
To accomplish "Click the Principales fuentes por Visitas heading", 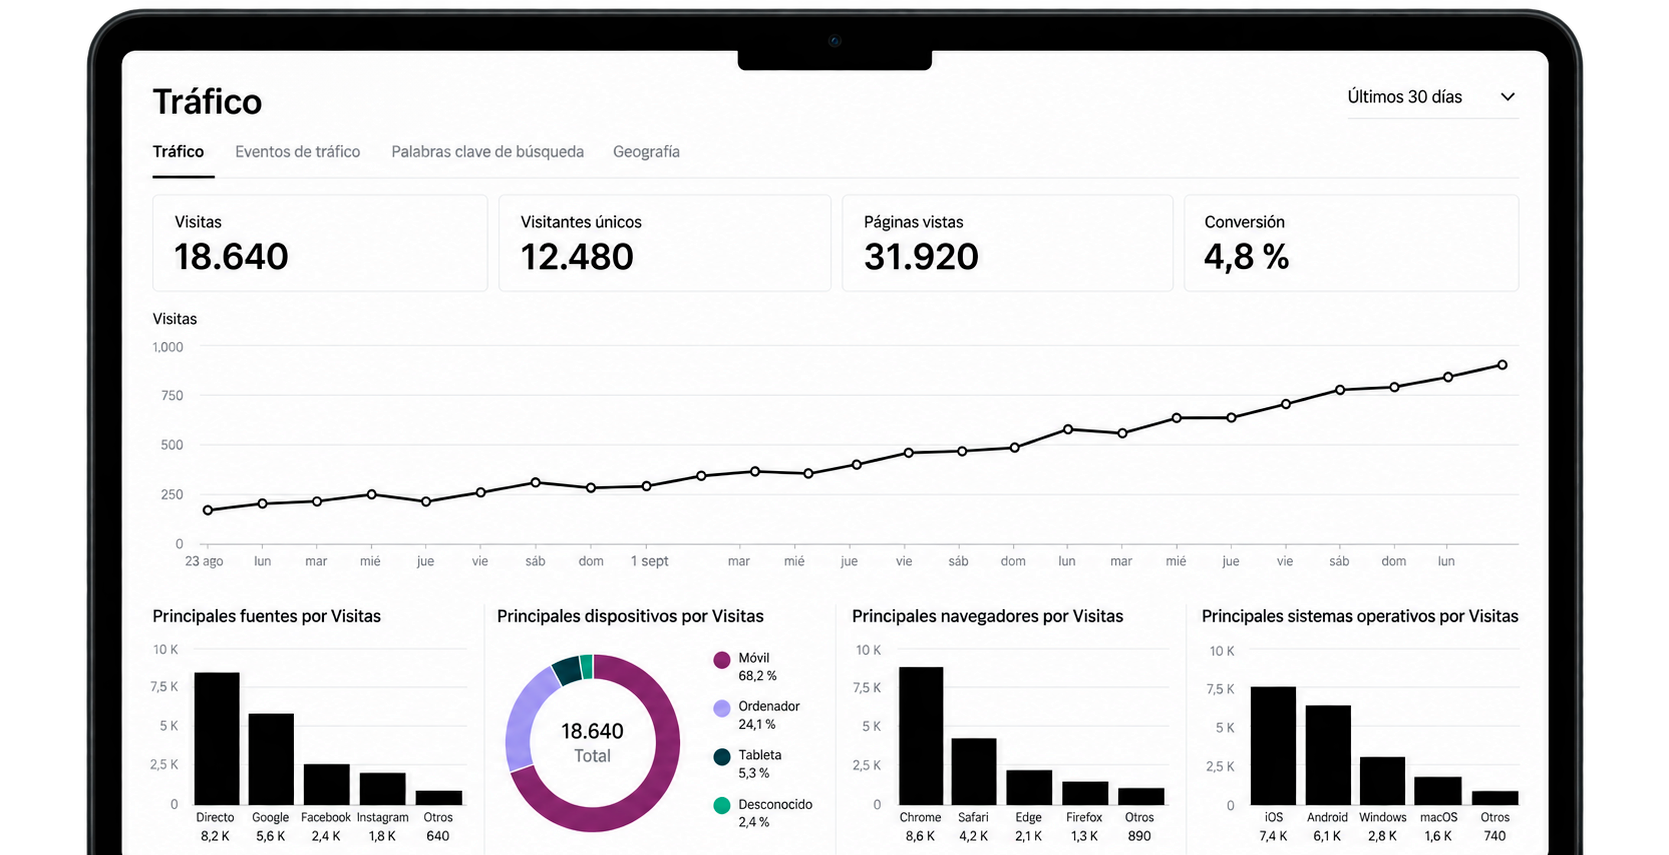I will click(267, 616).
